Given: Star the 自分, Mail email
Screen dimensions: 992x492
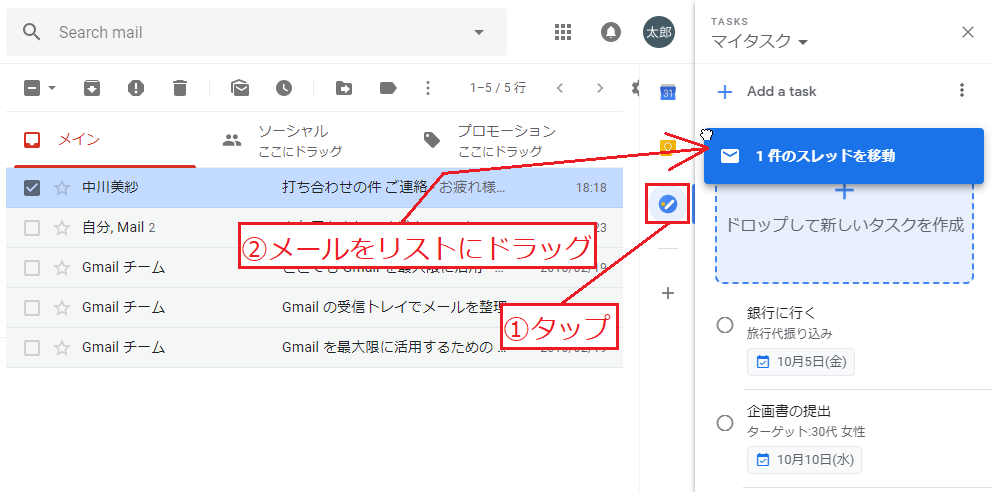Looking at the screenshot, I should [61, 228].
